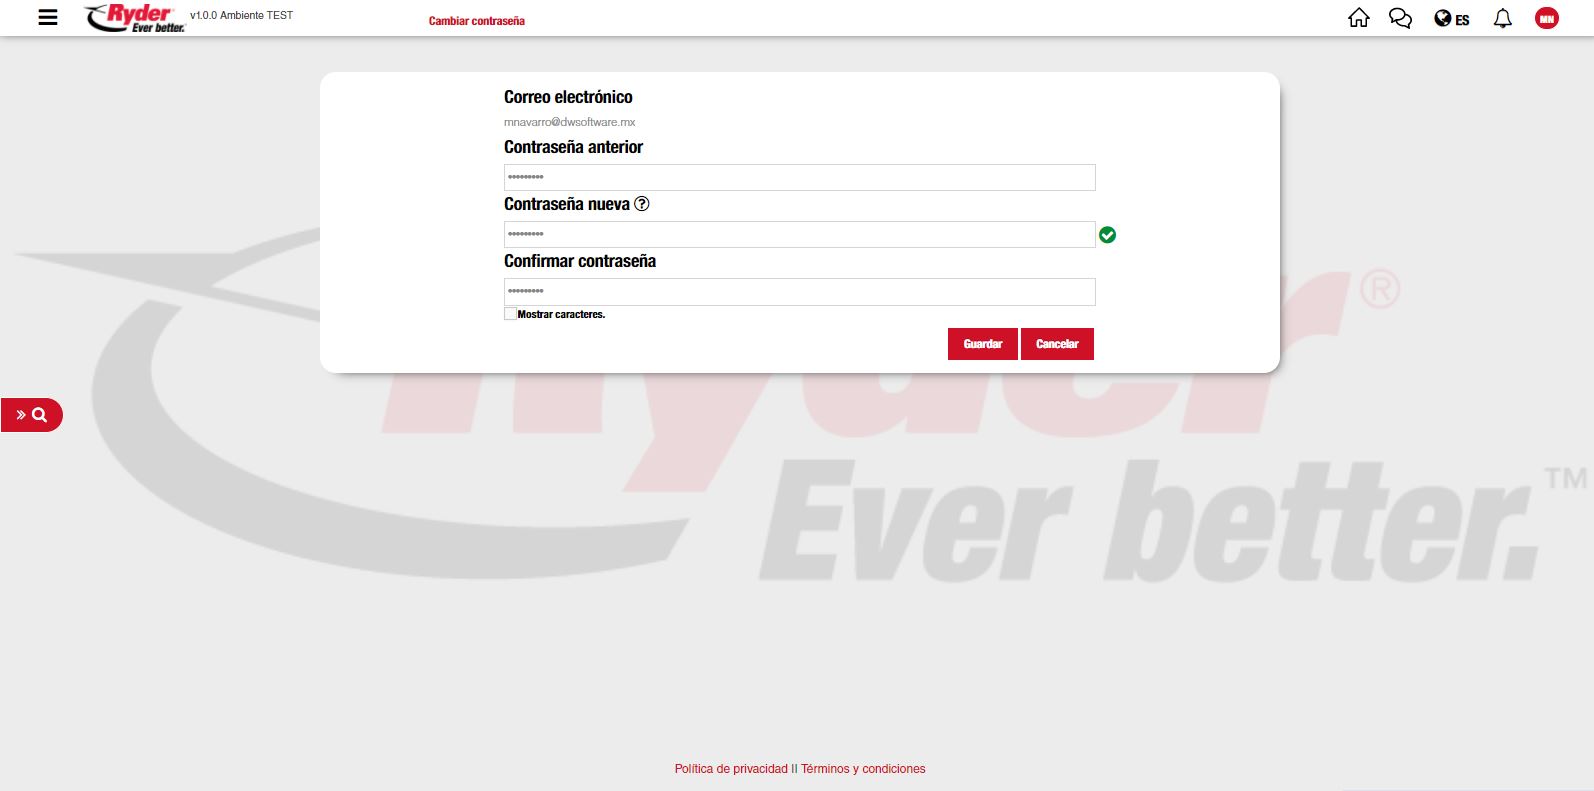Click the Ryder Ever better logo
1594x791 pixels.
pyautogui.click(x=135, y=18)
